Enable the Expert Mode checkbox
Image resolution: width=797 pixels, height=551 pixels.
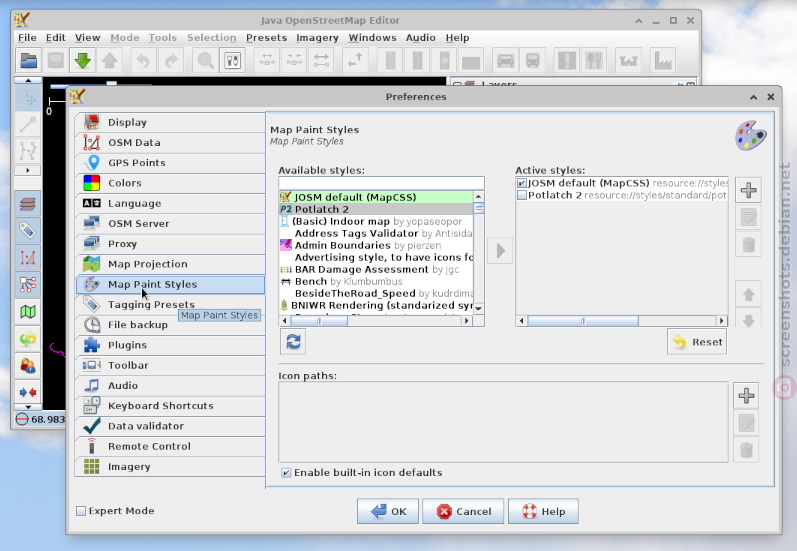tap(81, 511)
